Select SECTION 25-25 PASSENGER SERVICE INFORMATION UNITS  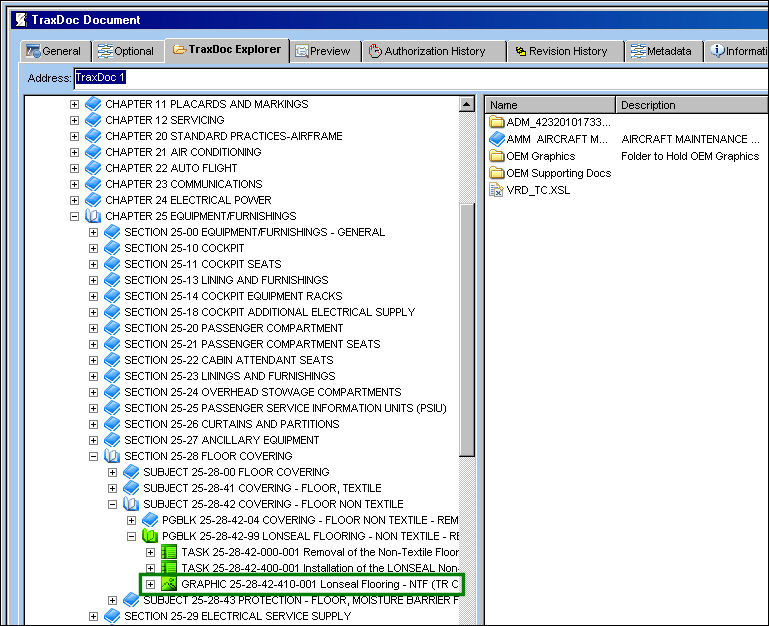[x=285, y=408]
